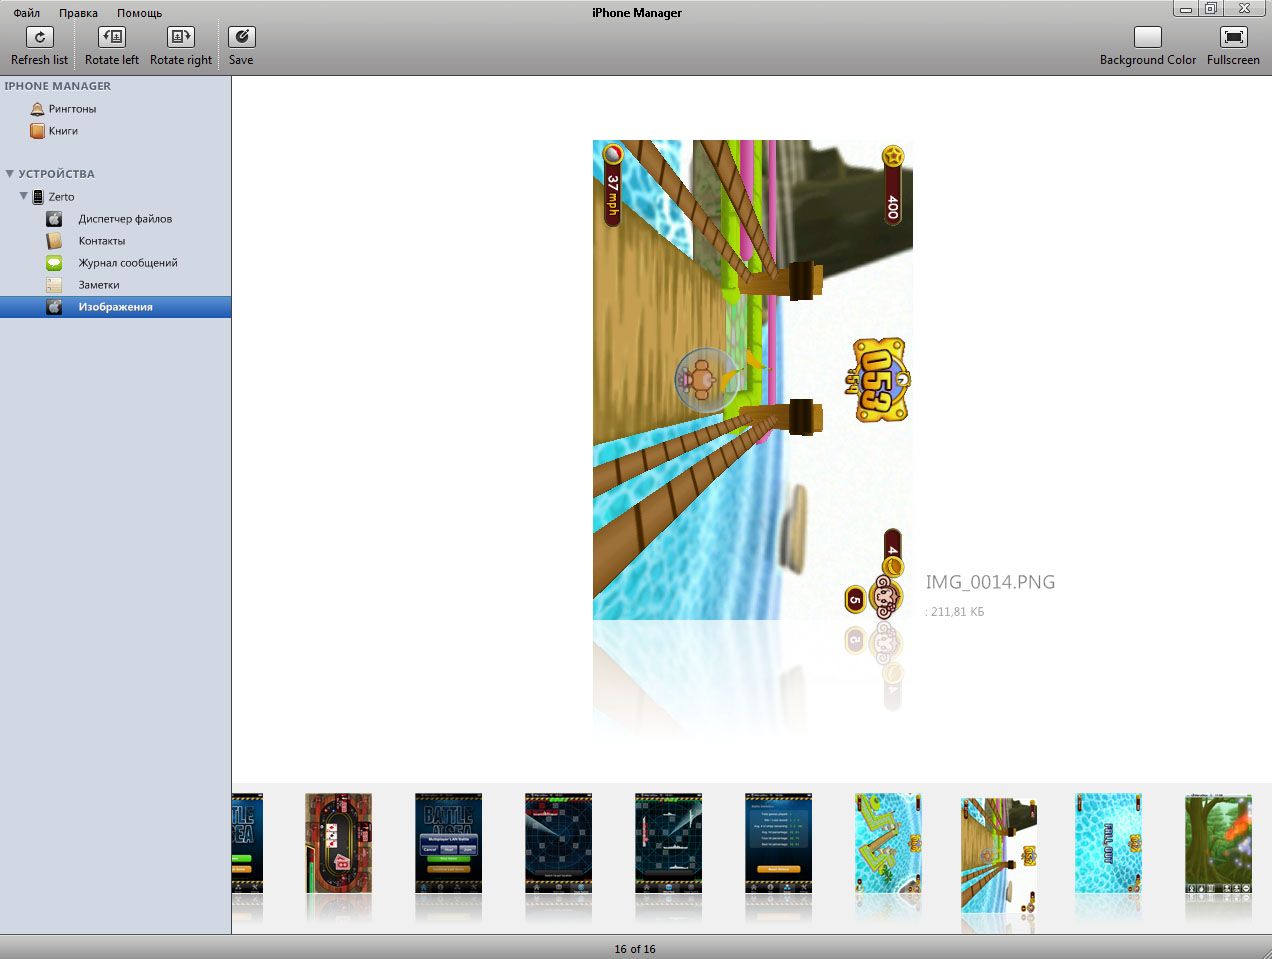Viewport: 1272px width, 959px height.
Task: Open Рингтоны in the sidebar
Action: coord(72,109)
